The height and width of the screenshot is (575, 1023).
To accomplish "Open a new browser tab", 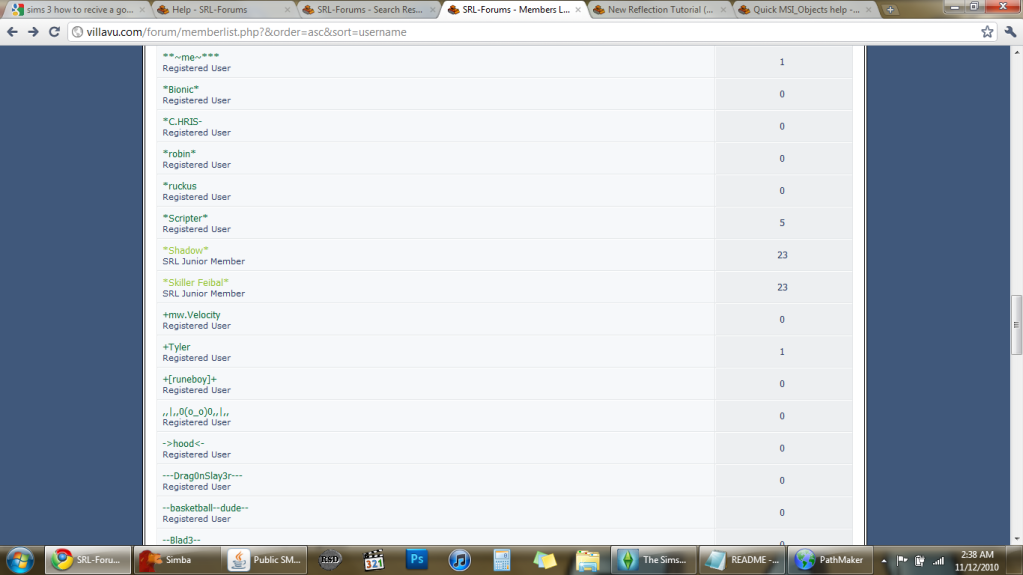I will tap(890, 10).
